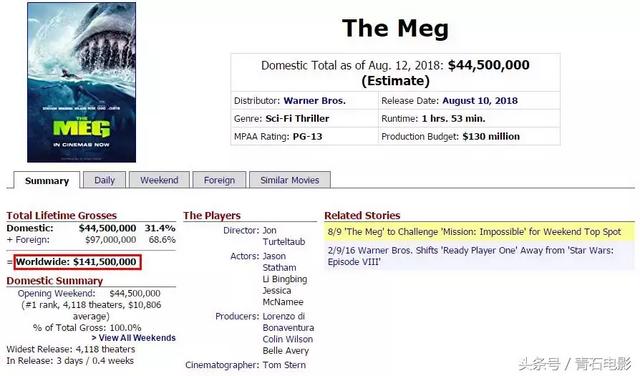The height and width of the screenshot is (376, 640).
Task: Click the August 10, 2018 release date link
Action: click(x=480, y=101)
